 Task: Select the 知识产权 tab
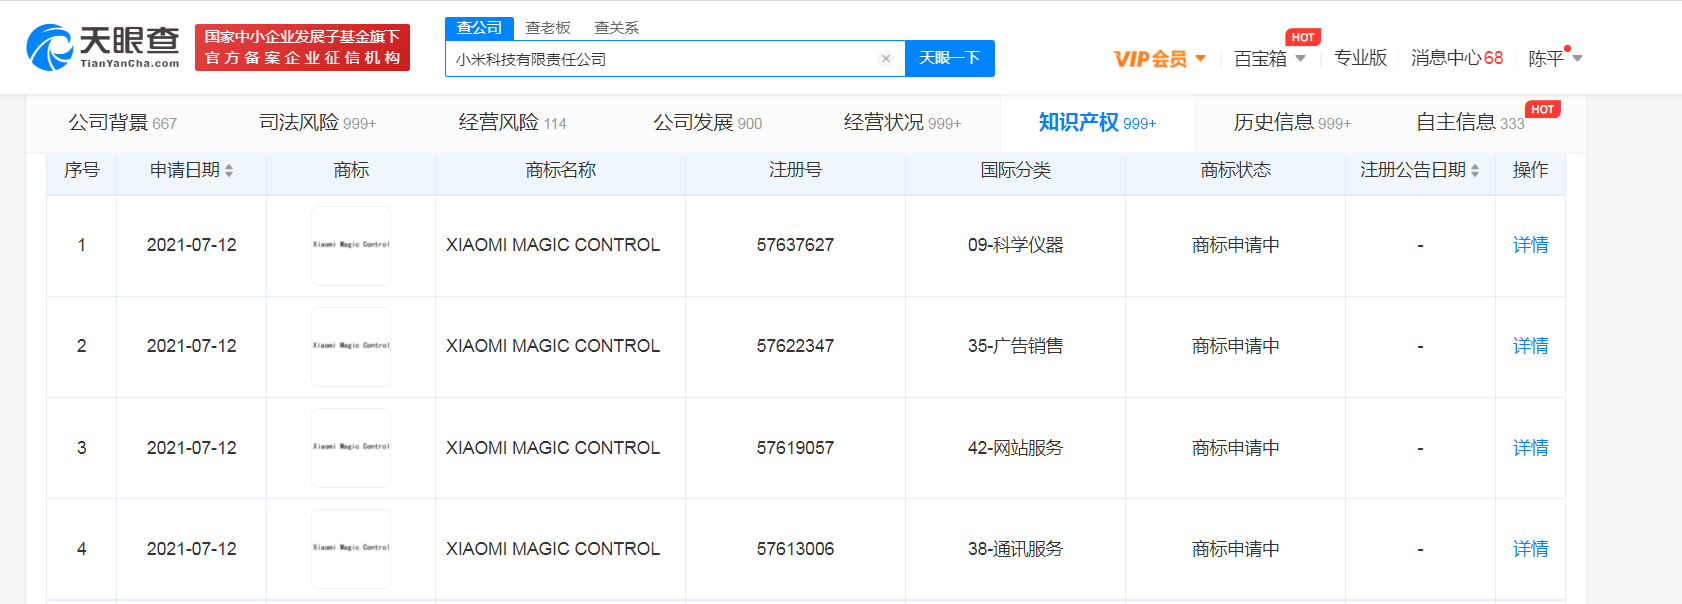tap(1097, 123)
